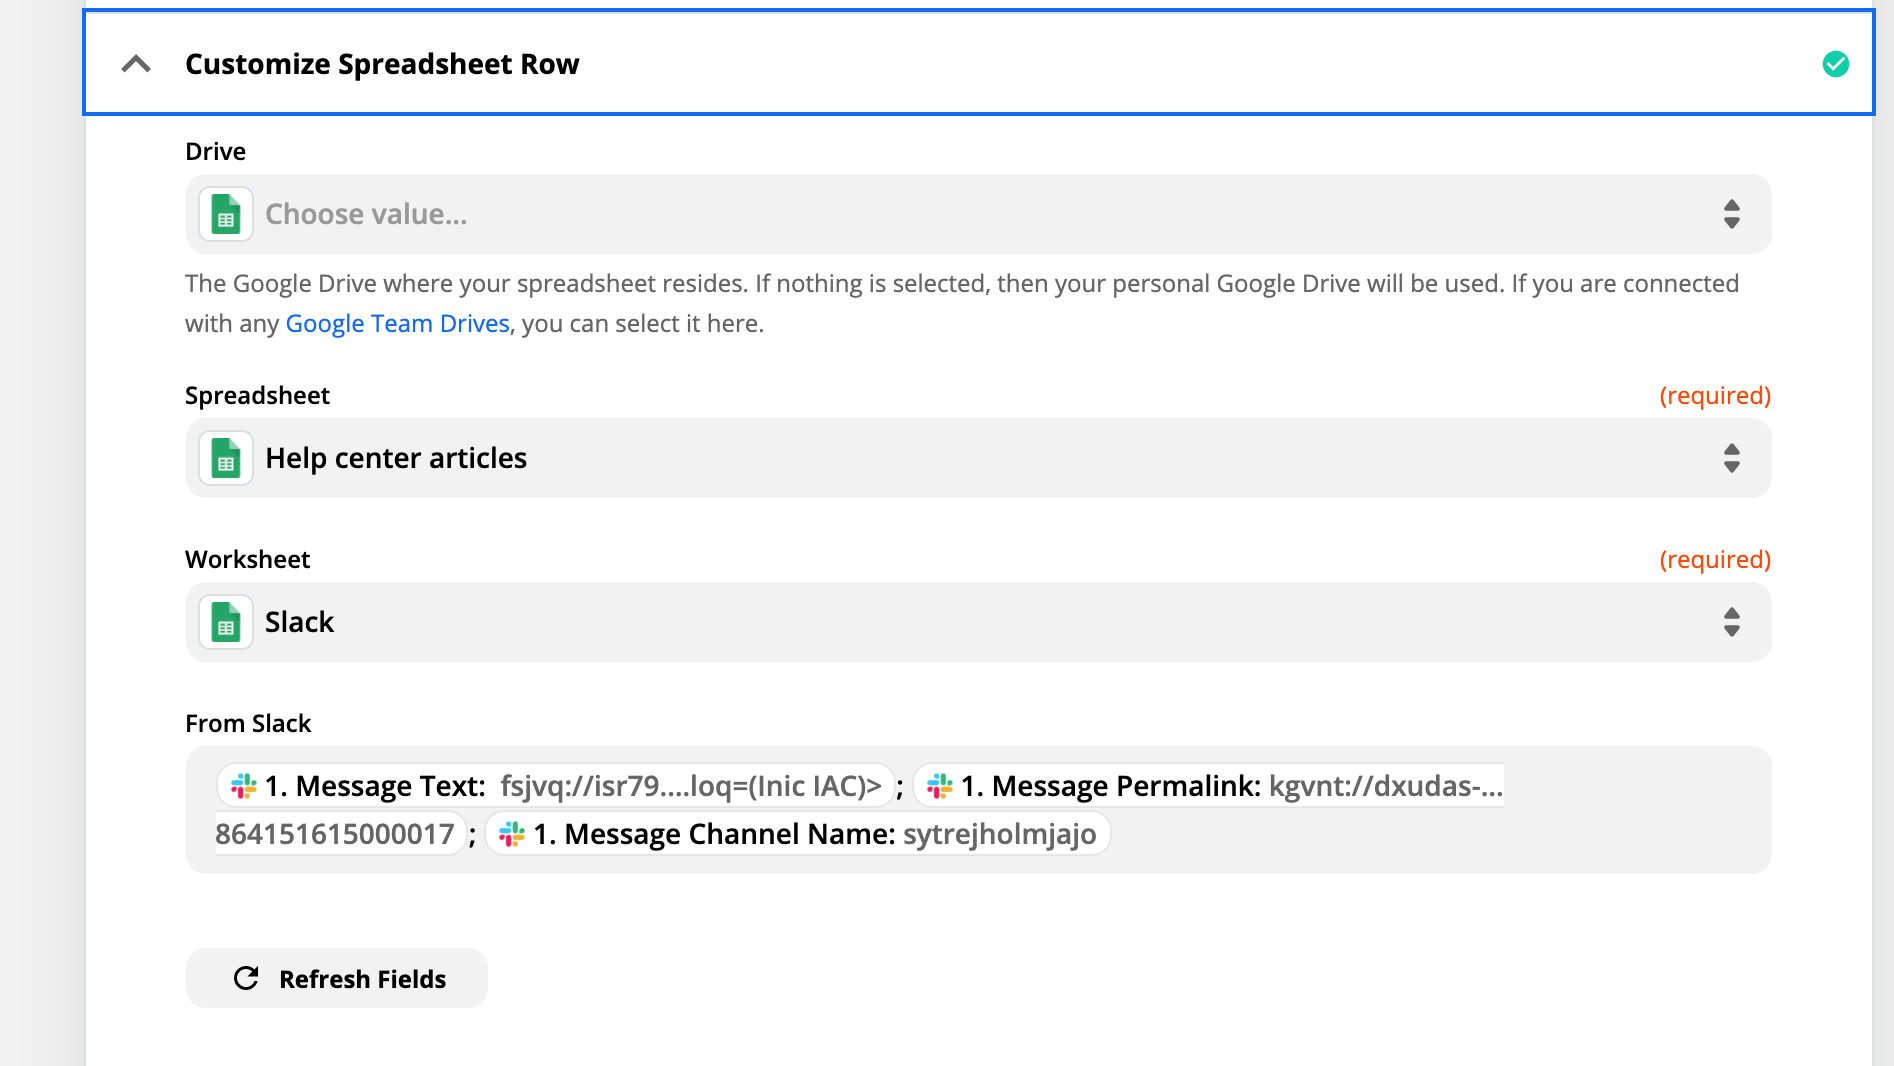Click the Slack icon on Message Text pill
The height and width of the screenshot is (1066, 1894).
(x=243, y=786)
